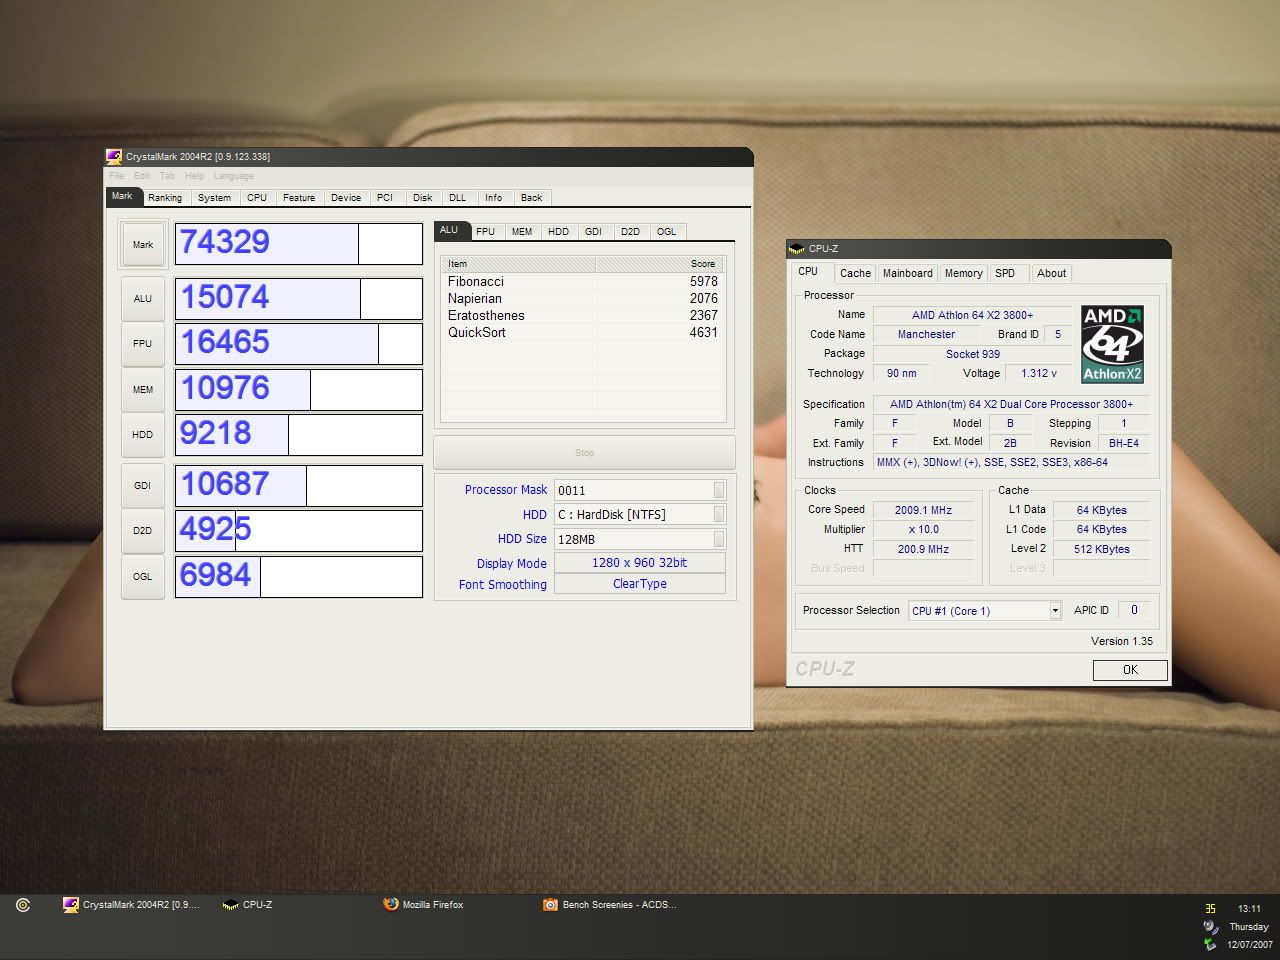The width and height of the screenshot is (1280, 960).
Task: Click the CPU-Z title bar icon
Action: pos(796,248)
